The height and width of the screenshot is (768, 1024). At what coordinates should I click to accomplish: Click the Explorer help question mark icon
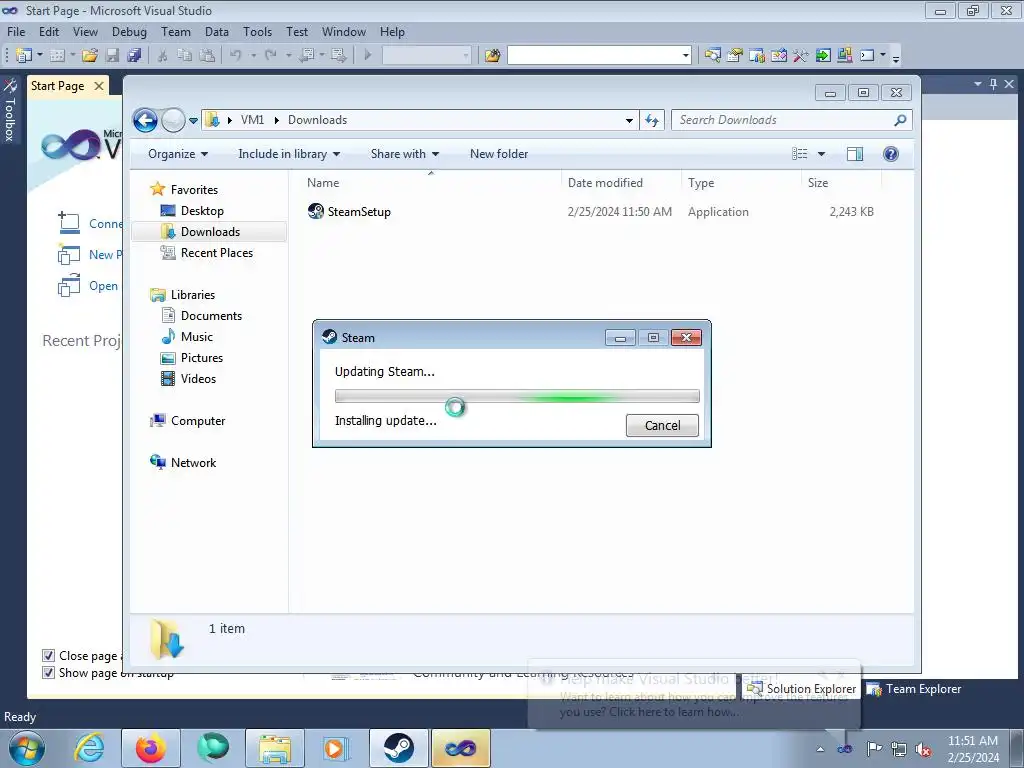coord(890,154)
